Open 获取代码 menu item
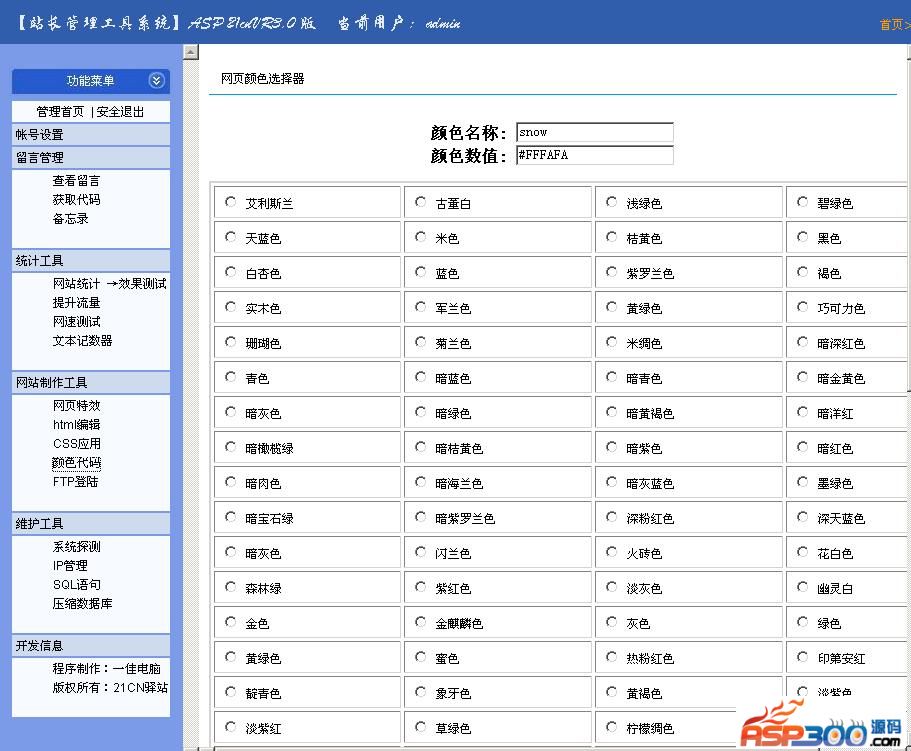The width and height of the screenshot is (911, 751). (x=76, y=200)
